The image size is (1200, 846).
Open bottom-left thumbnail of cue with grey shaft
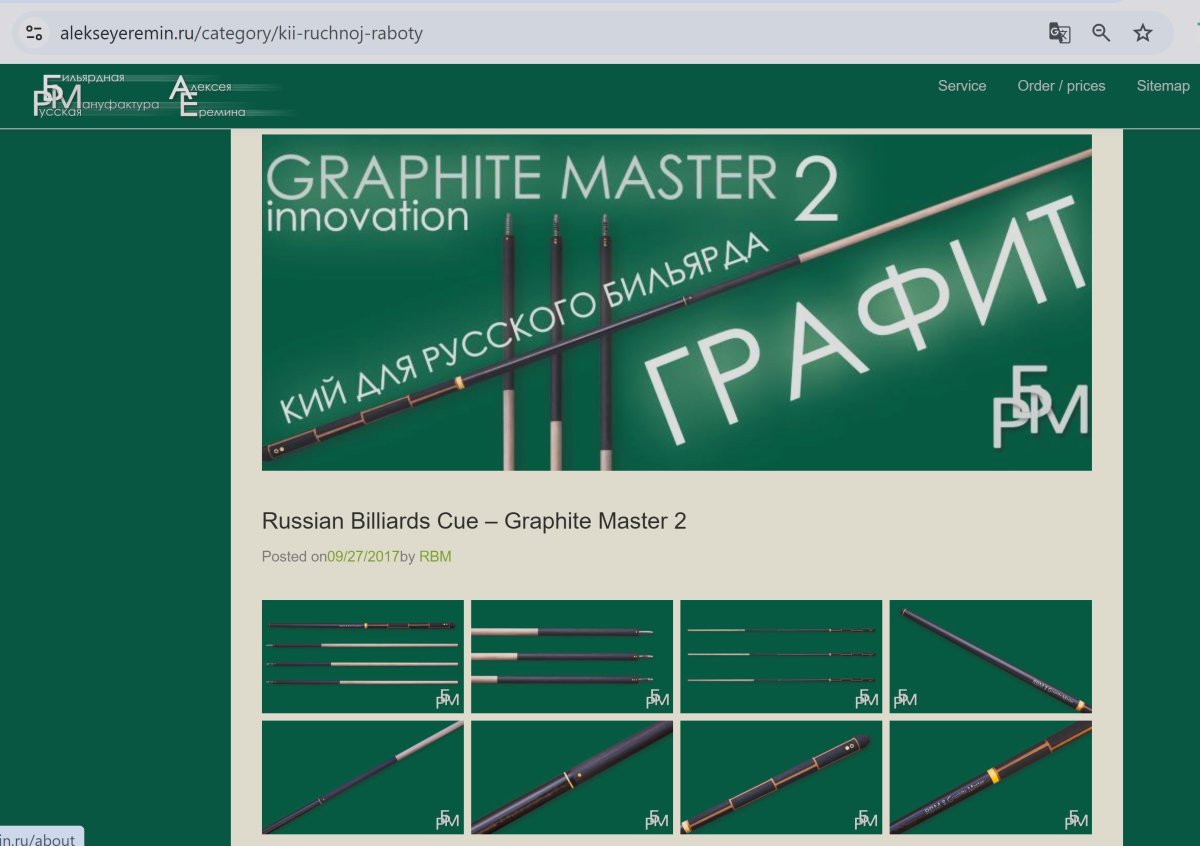click(362, 777)
